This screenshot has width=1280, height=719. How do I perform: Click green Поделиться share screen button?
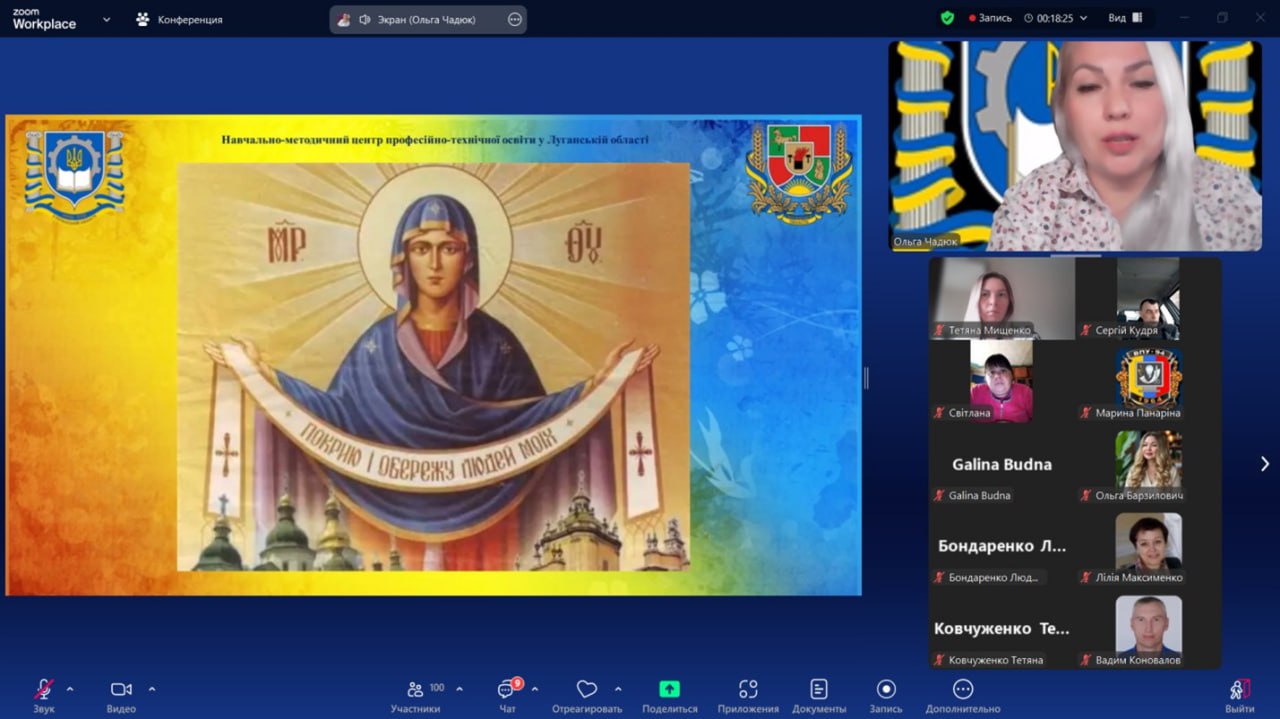pos(669,689)
